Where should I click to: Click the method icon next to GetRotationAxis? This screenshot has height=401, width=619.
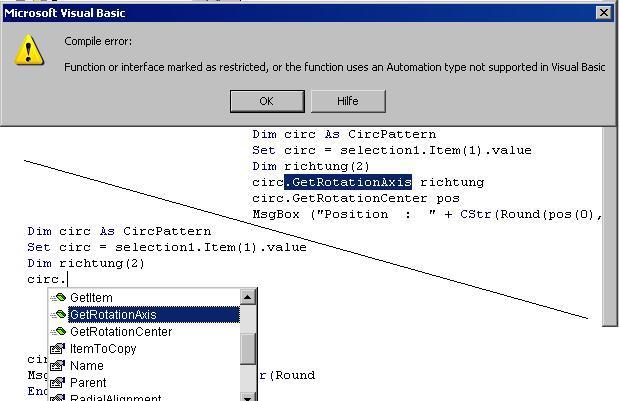pyautogui.click(x=58, y=315)
